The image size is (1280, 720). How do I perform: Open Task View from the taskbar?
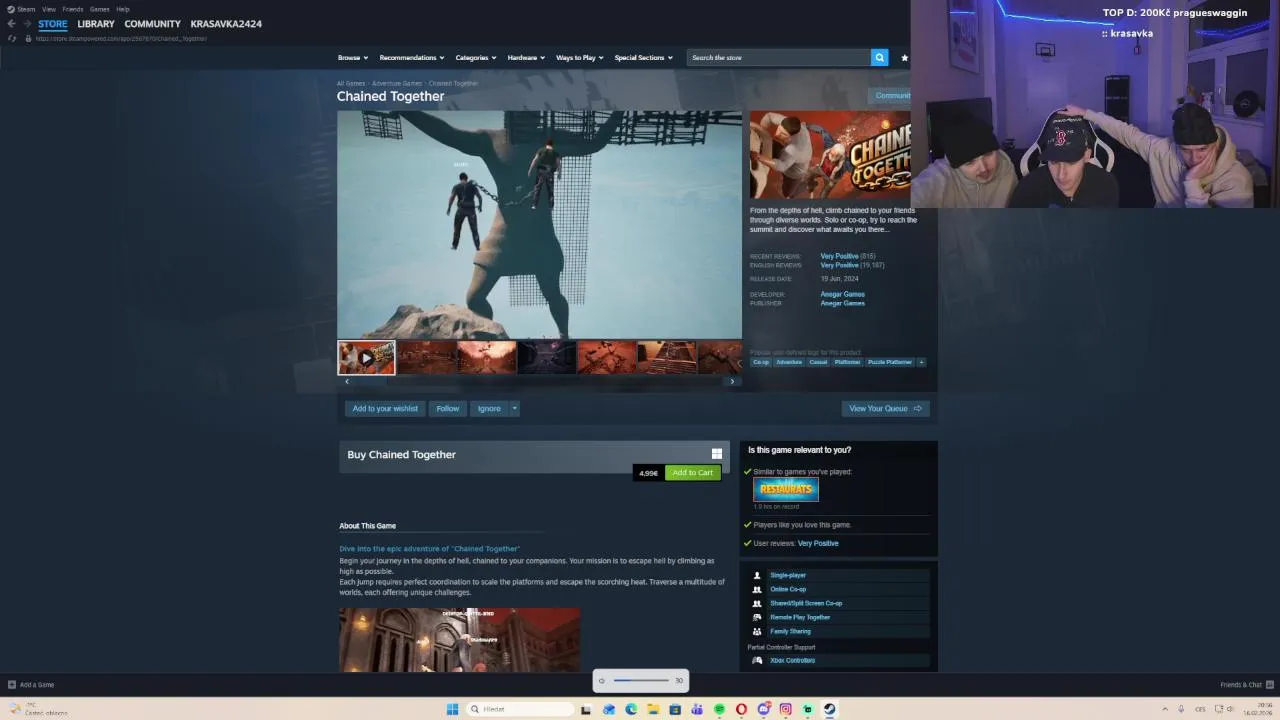pyautogui.click(x=586, y=709)
